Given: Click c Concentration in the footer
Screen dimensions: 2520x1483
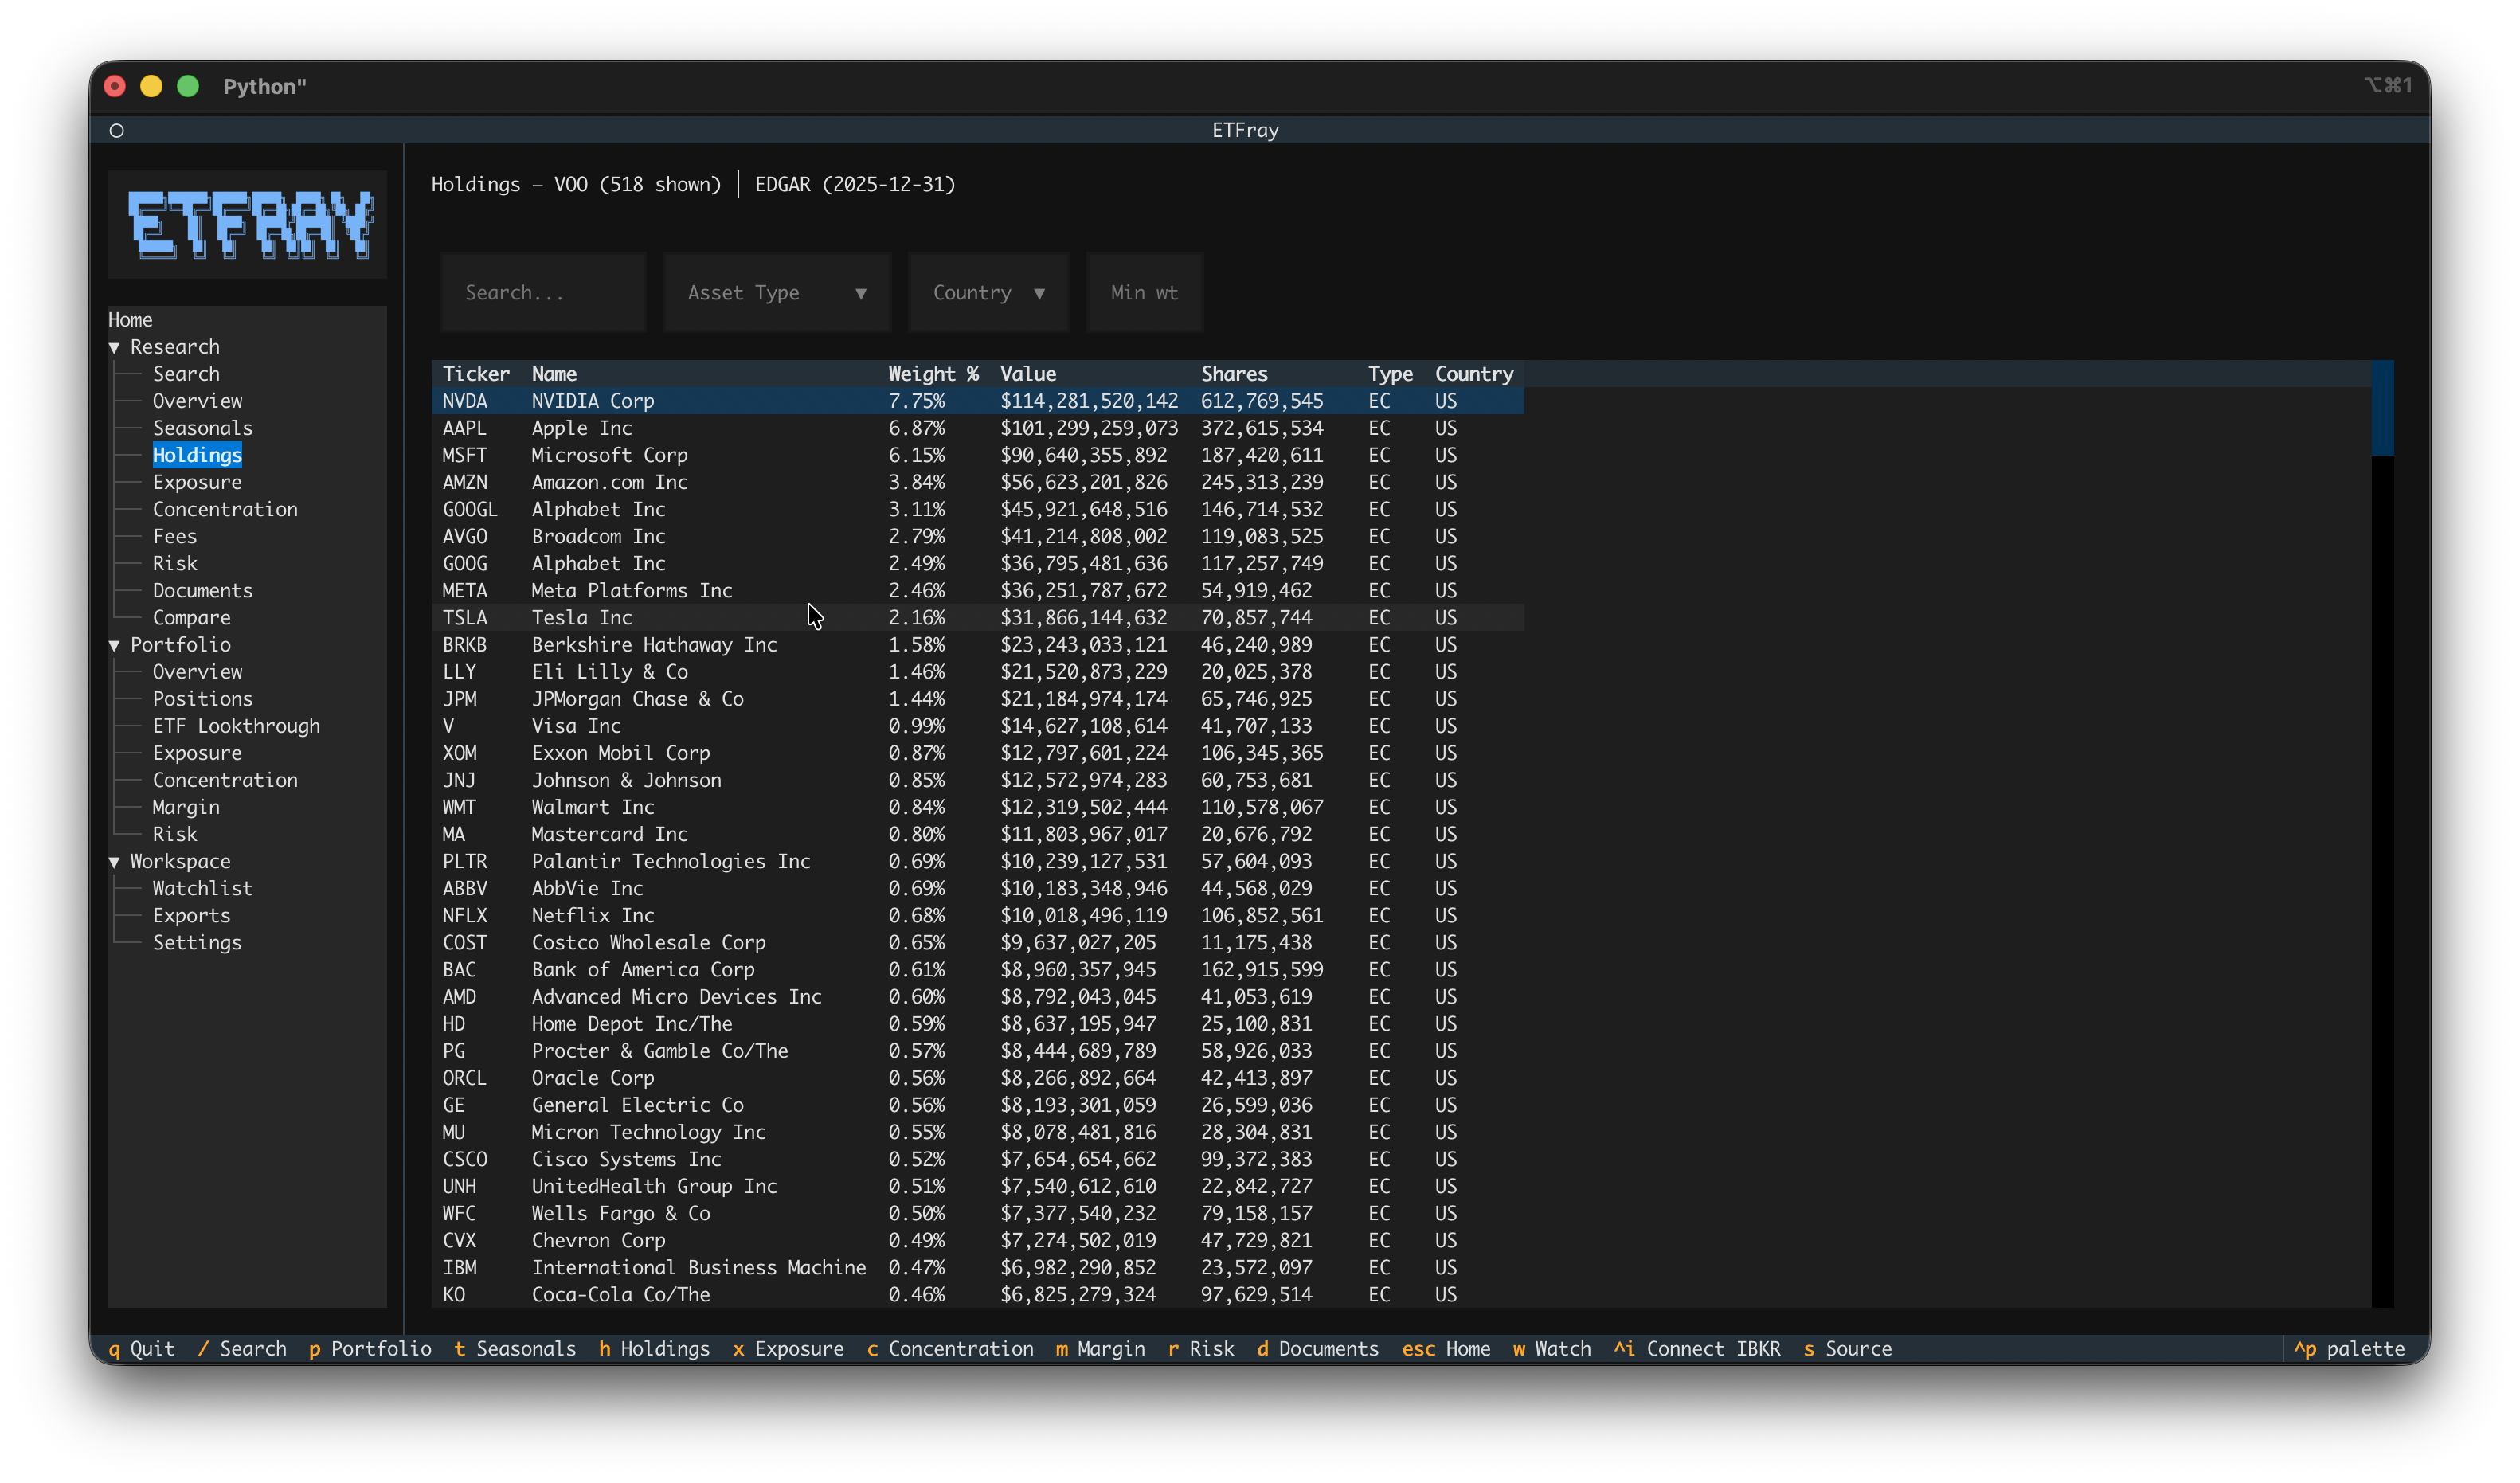Looking at the screenshot, I should (x=950, y=1349).
